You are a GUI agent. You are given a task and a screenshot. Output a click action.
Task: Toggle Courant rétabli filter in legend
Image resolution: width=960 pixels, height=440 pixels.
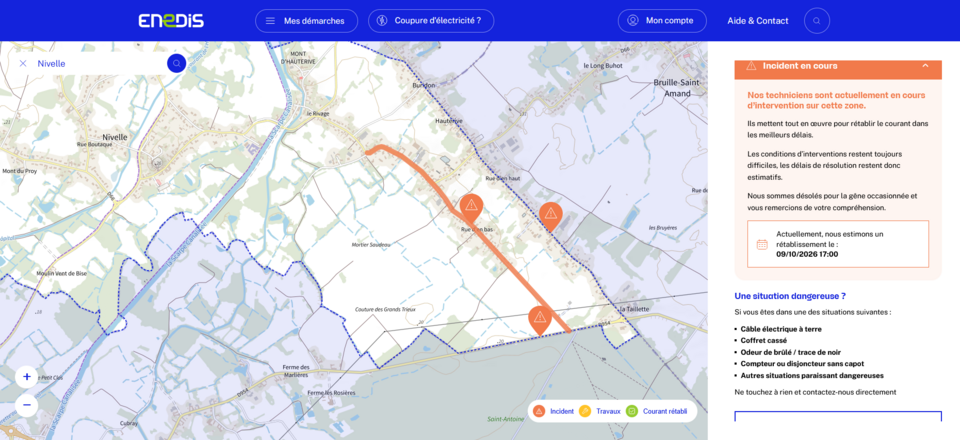point(656,411)
